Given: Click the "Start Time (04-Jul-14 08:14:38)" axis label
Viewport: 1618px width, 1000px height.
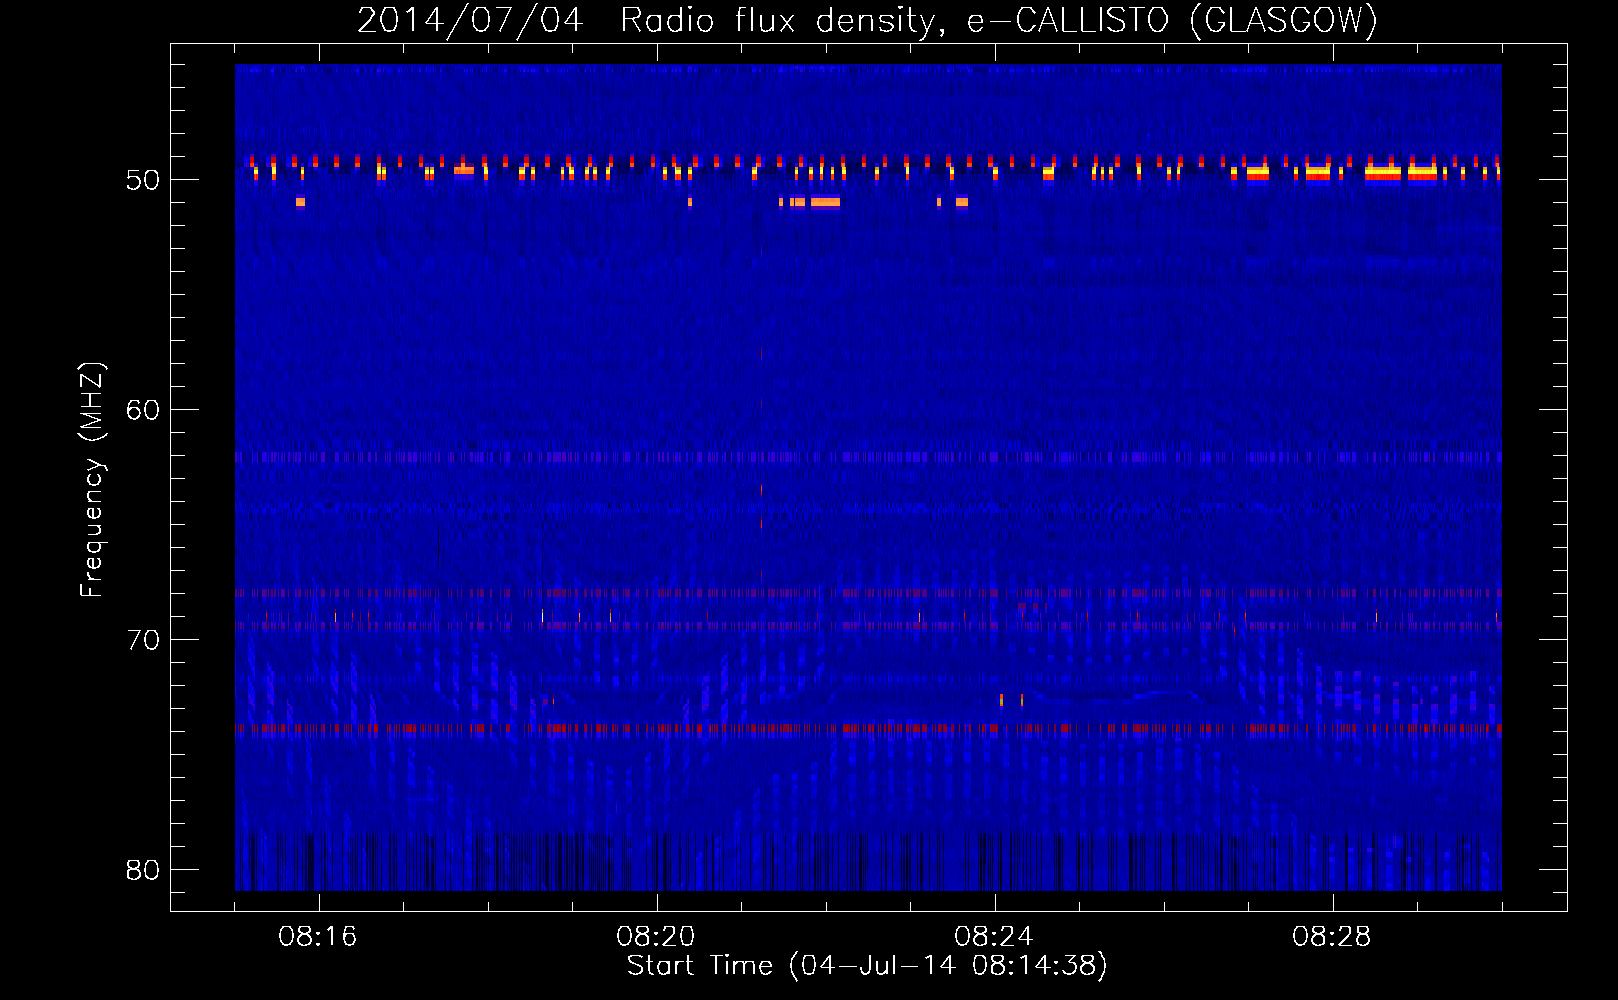Looking at the screenshot, I should 867,966.
